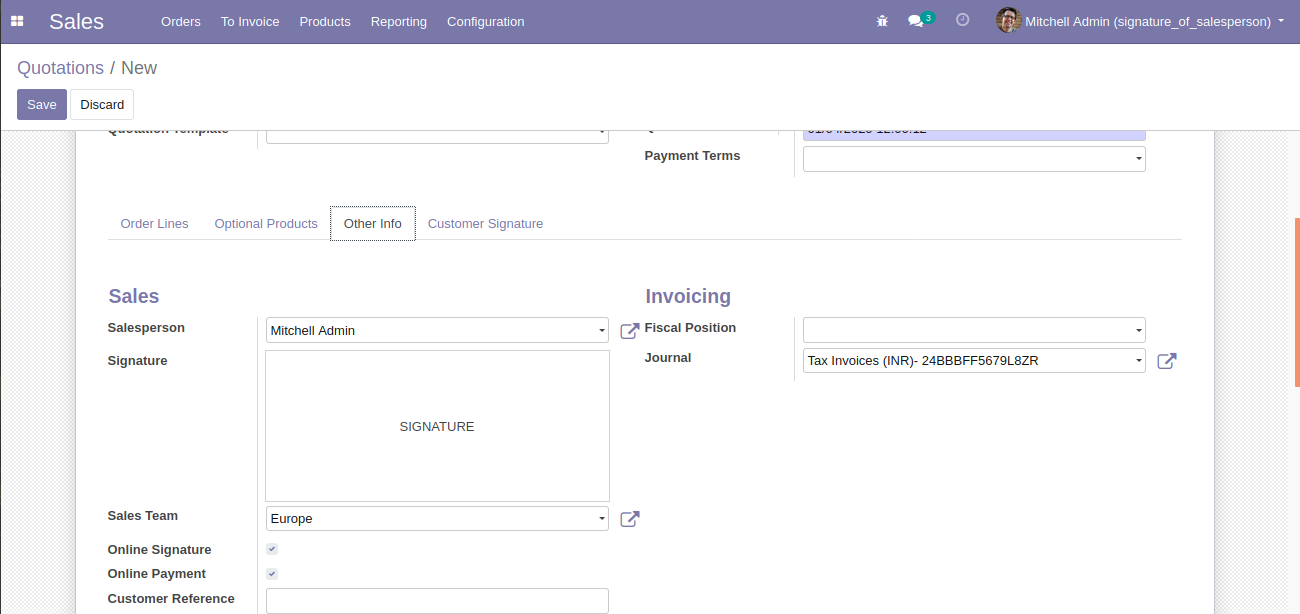The height and width of the screenshot is (614, 1300).
Task: Open the activities clock icon
Action: (x=963, y=20)
